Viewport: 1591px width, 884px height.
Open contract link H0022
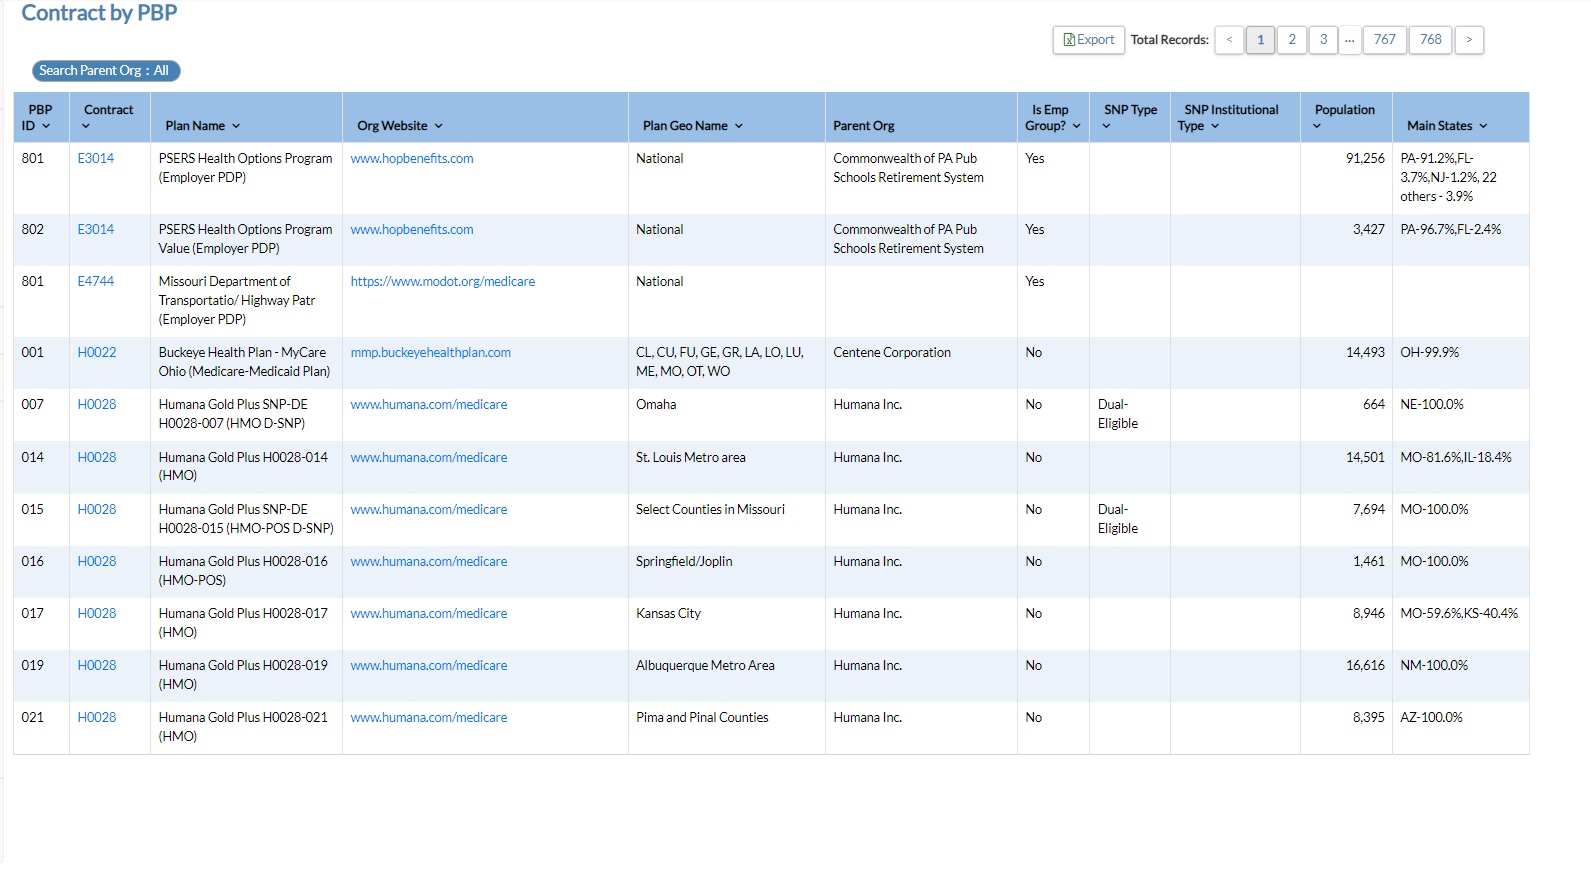point(97,353)
